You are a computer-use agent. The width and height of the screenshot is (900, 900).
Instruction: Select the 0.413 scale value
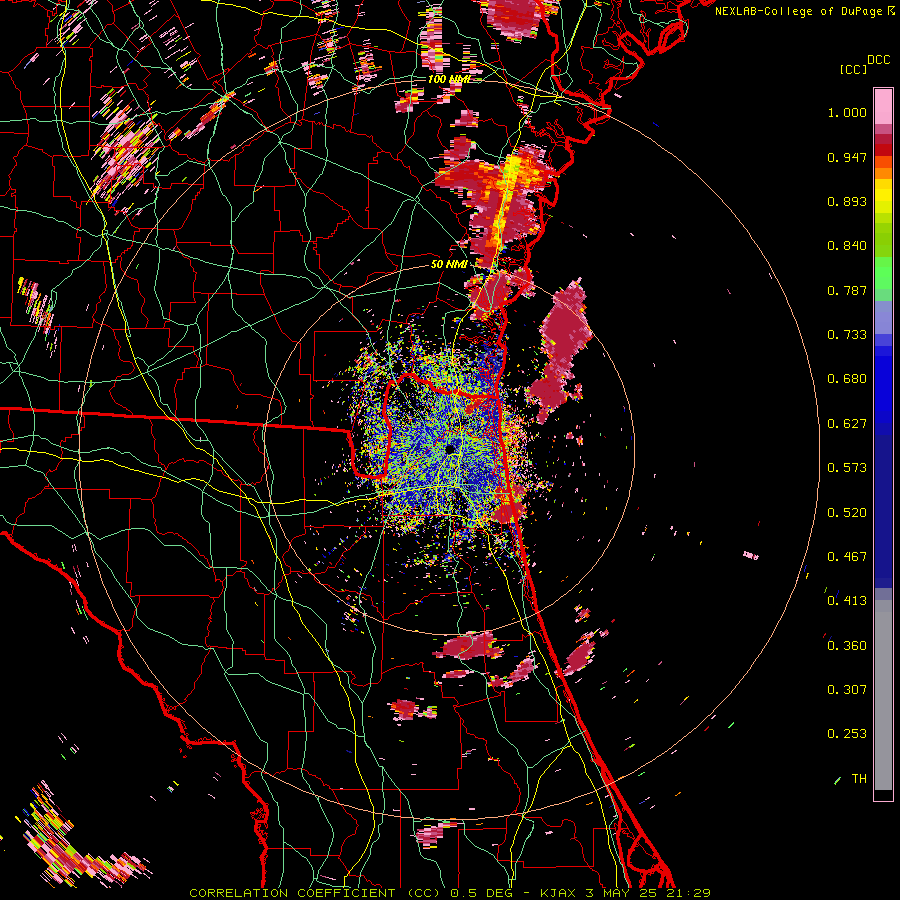tap(847, 601)
